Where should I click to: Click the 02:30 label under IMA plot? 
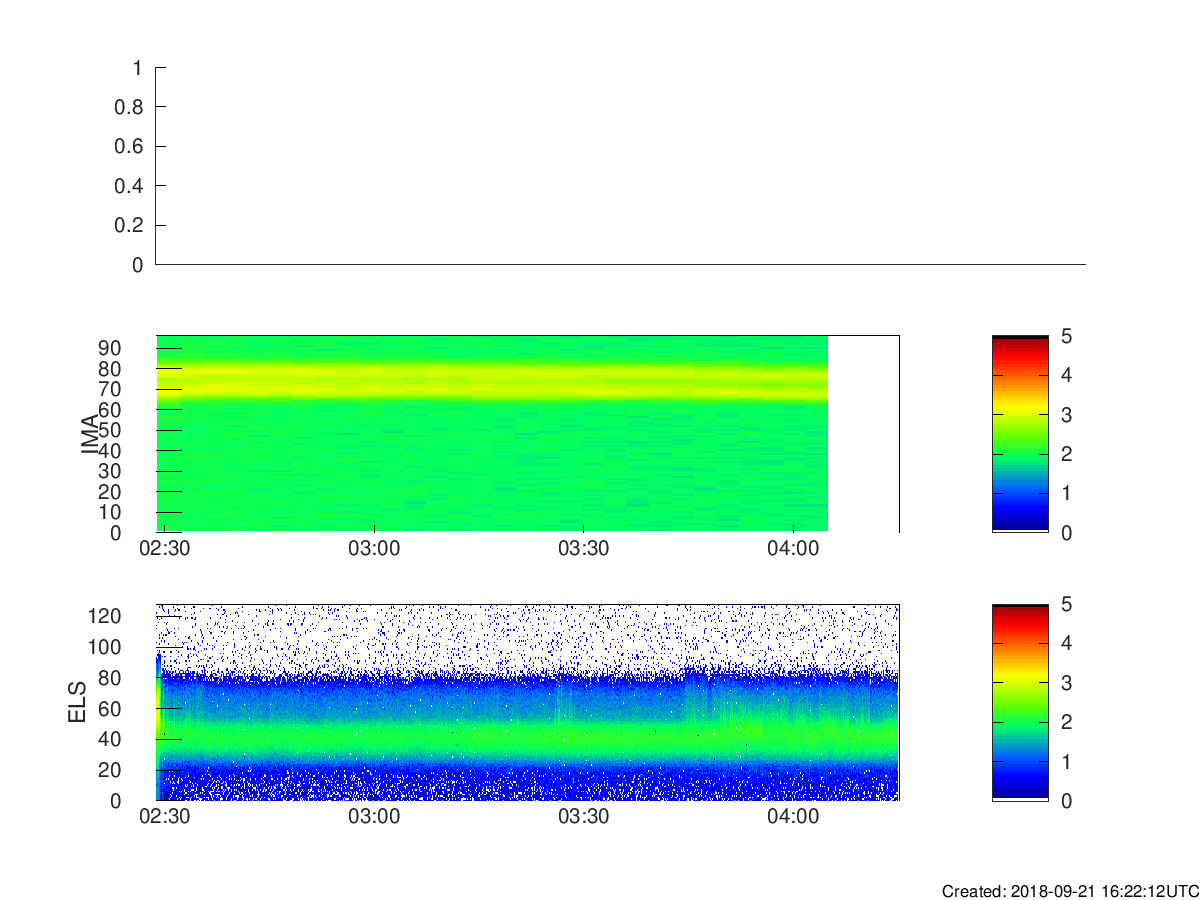click(x=165, y=549)
